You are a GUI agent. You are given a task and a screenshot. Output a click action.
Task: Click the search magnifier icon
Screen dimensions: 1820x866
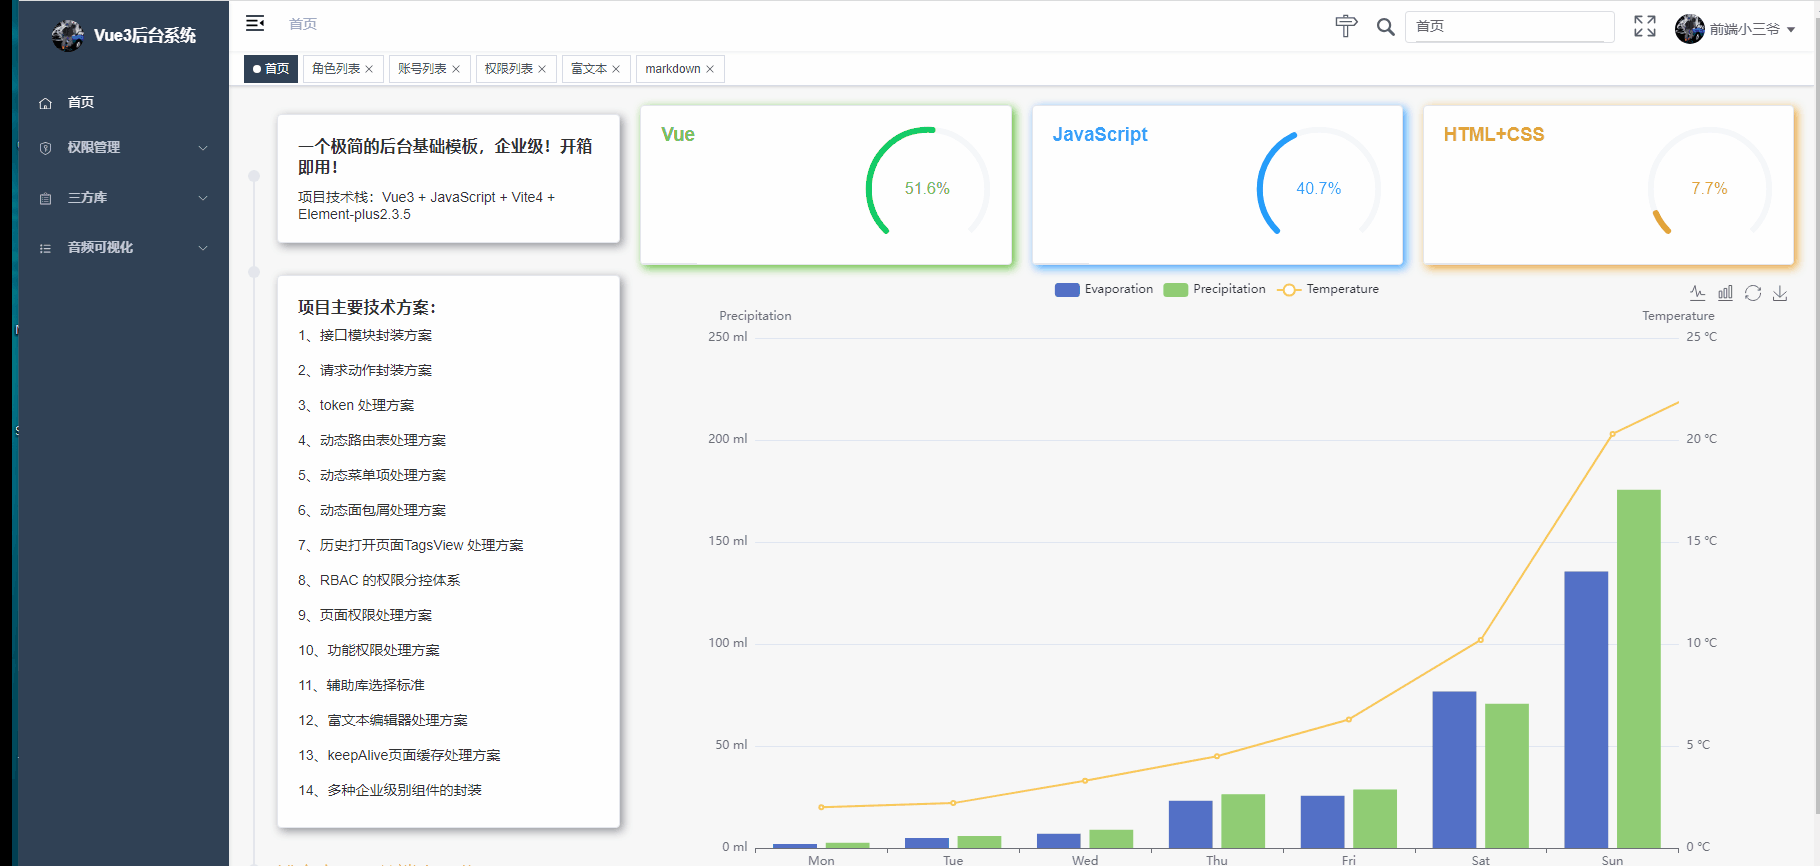[1385, 27]
